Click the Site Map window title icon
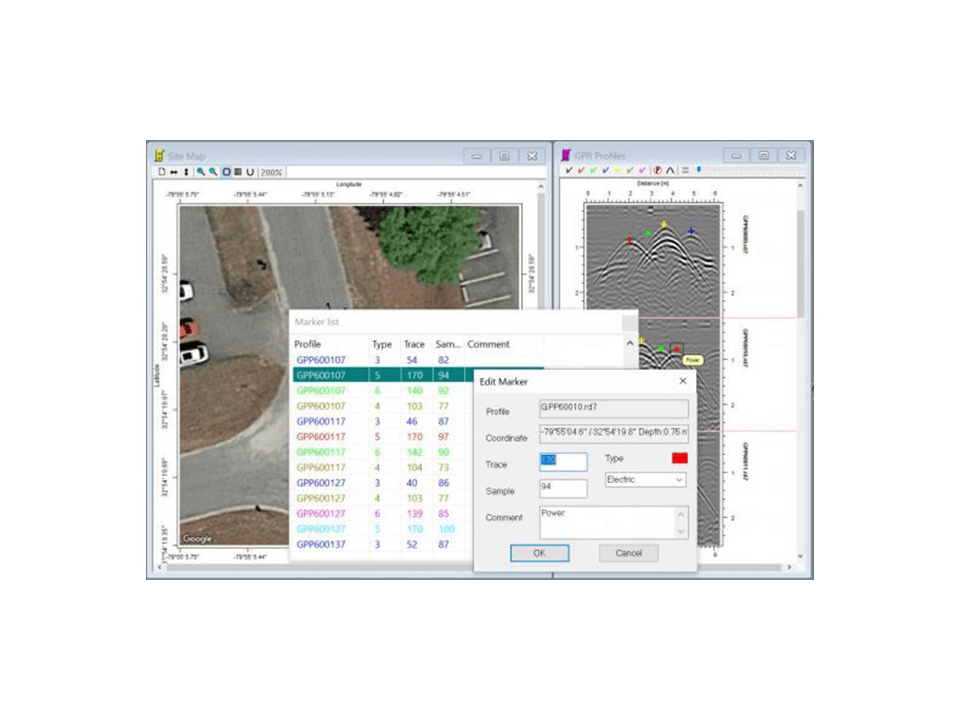Viewport: 960px width, 720px height. [x=159, y=156]
